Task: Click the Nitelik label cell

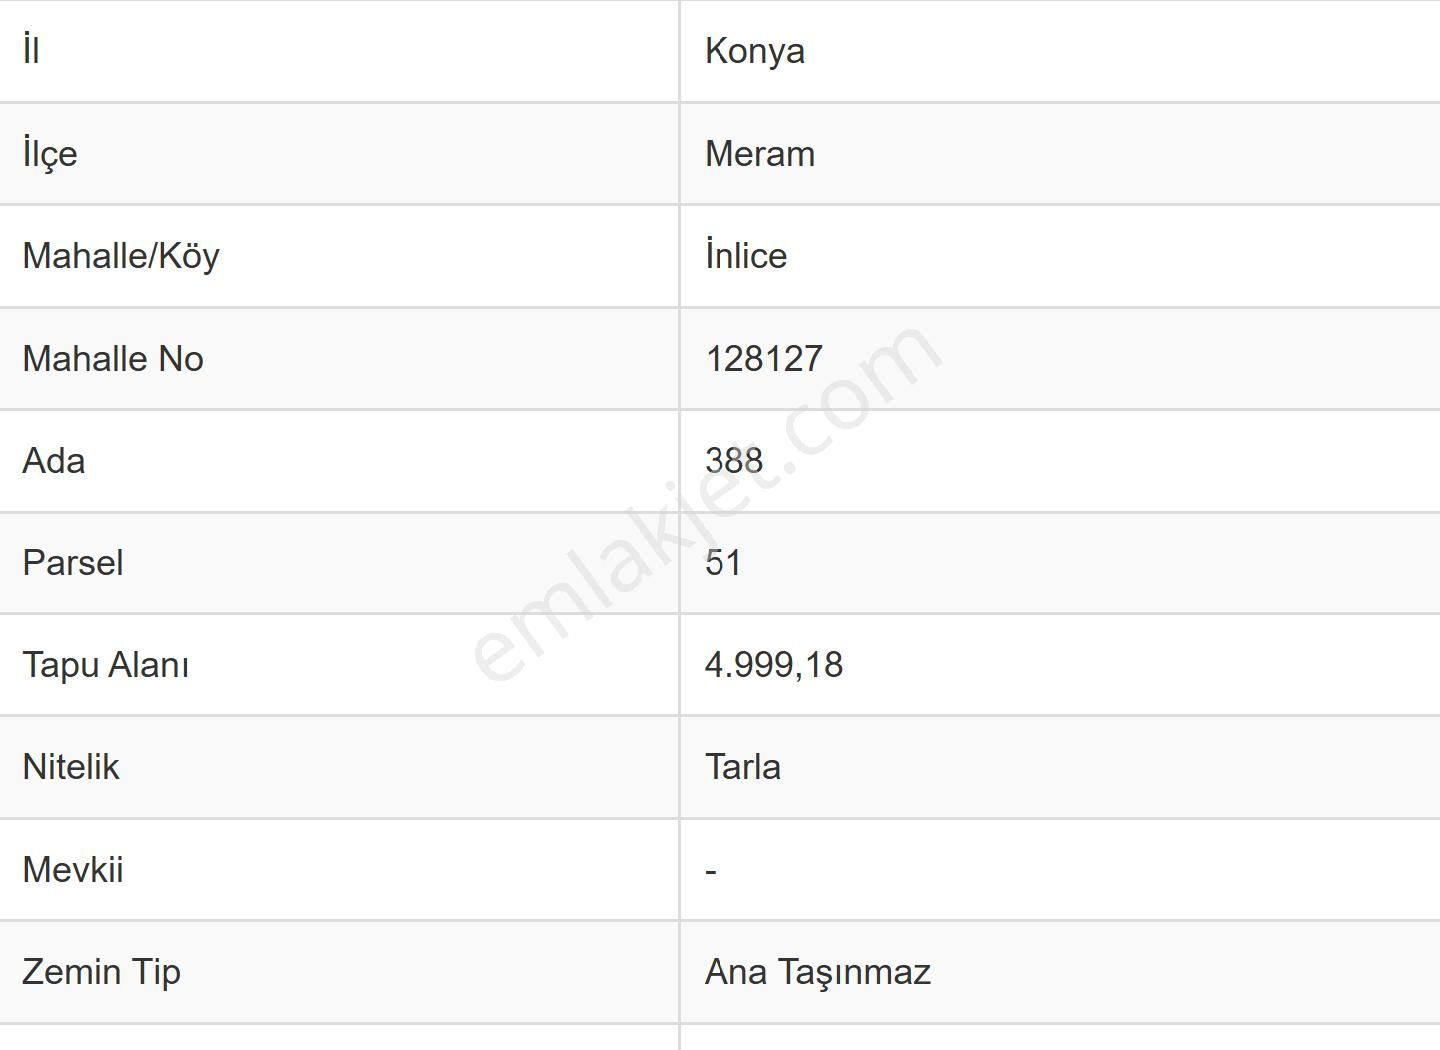Action: point(71,767)
